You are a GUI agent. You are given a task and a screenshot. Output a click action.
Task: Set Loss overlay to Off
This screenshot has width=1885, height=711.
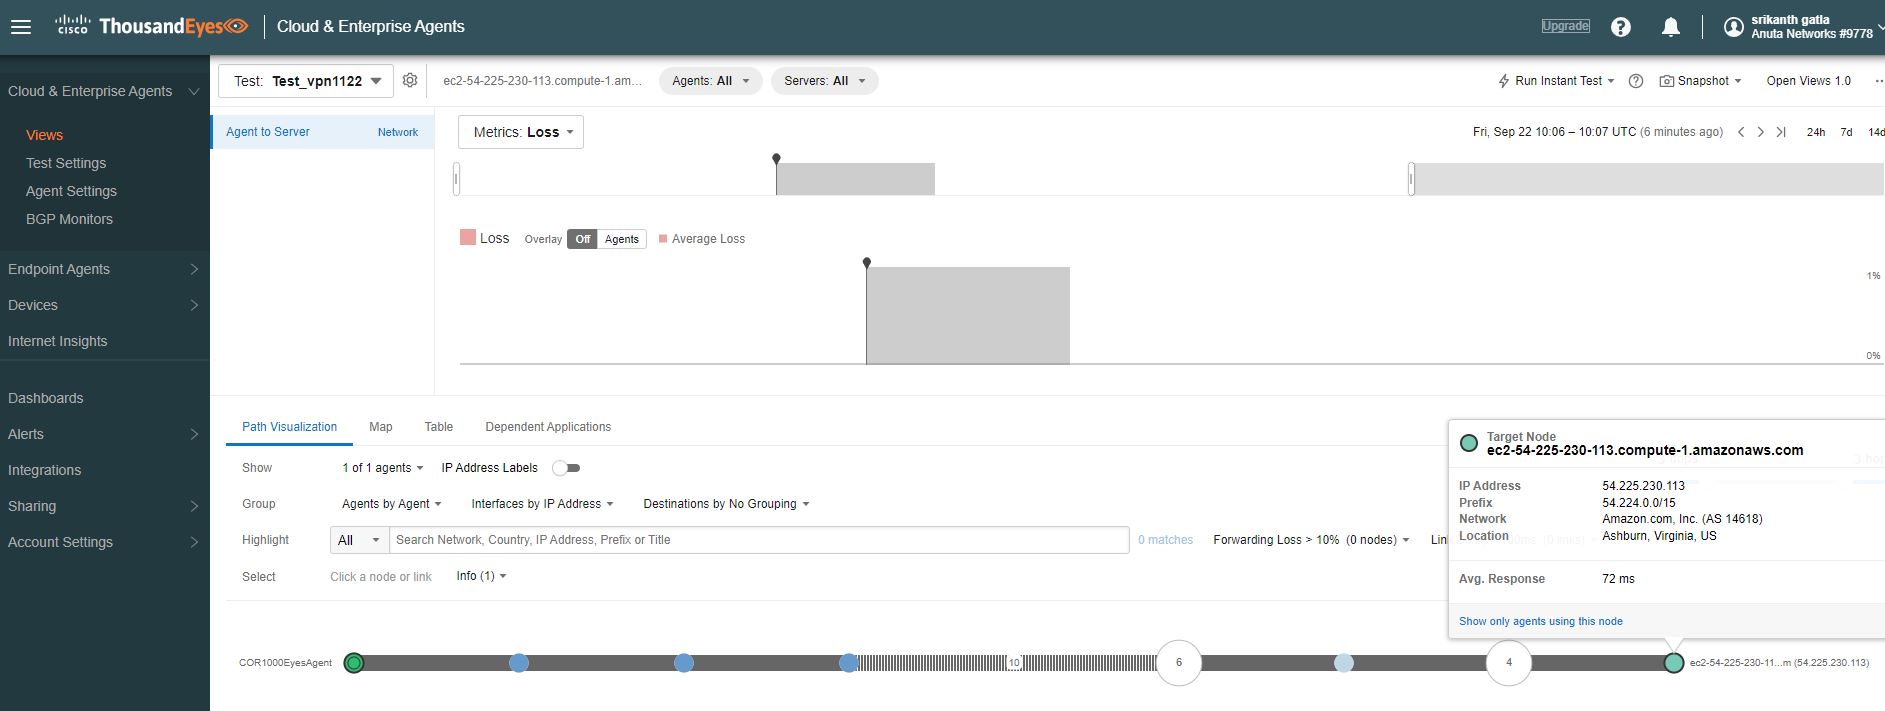[583, 239]
